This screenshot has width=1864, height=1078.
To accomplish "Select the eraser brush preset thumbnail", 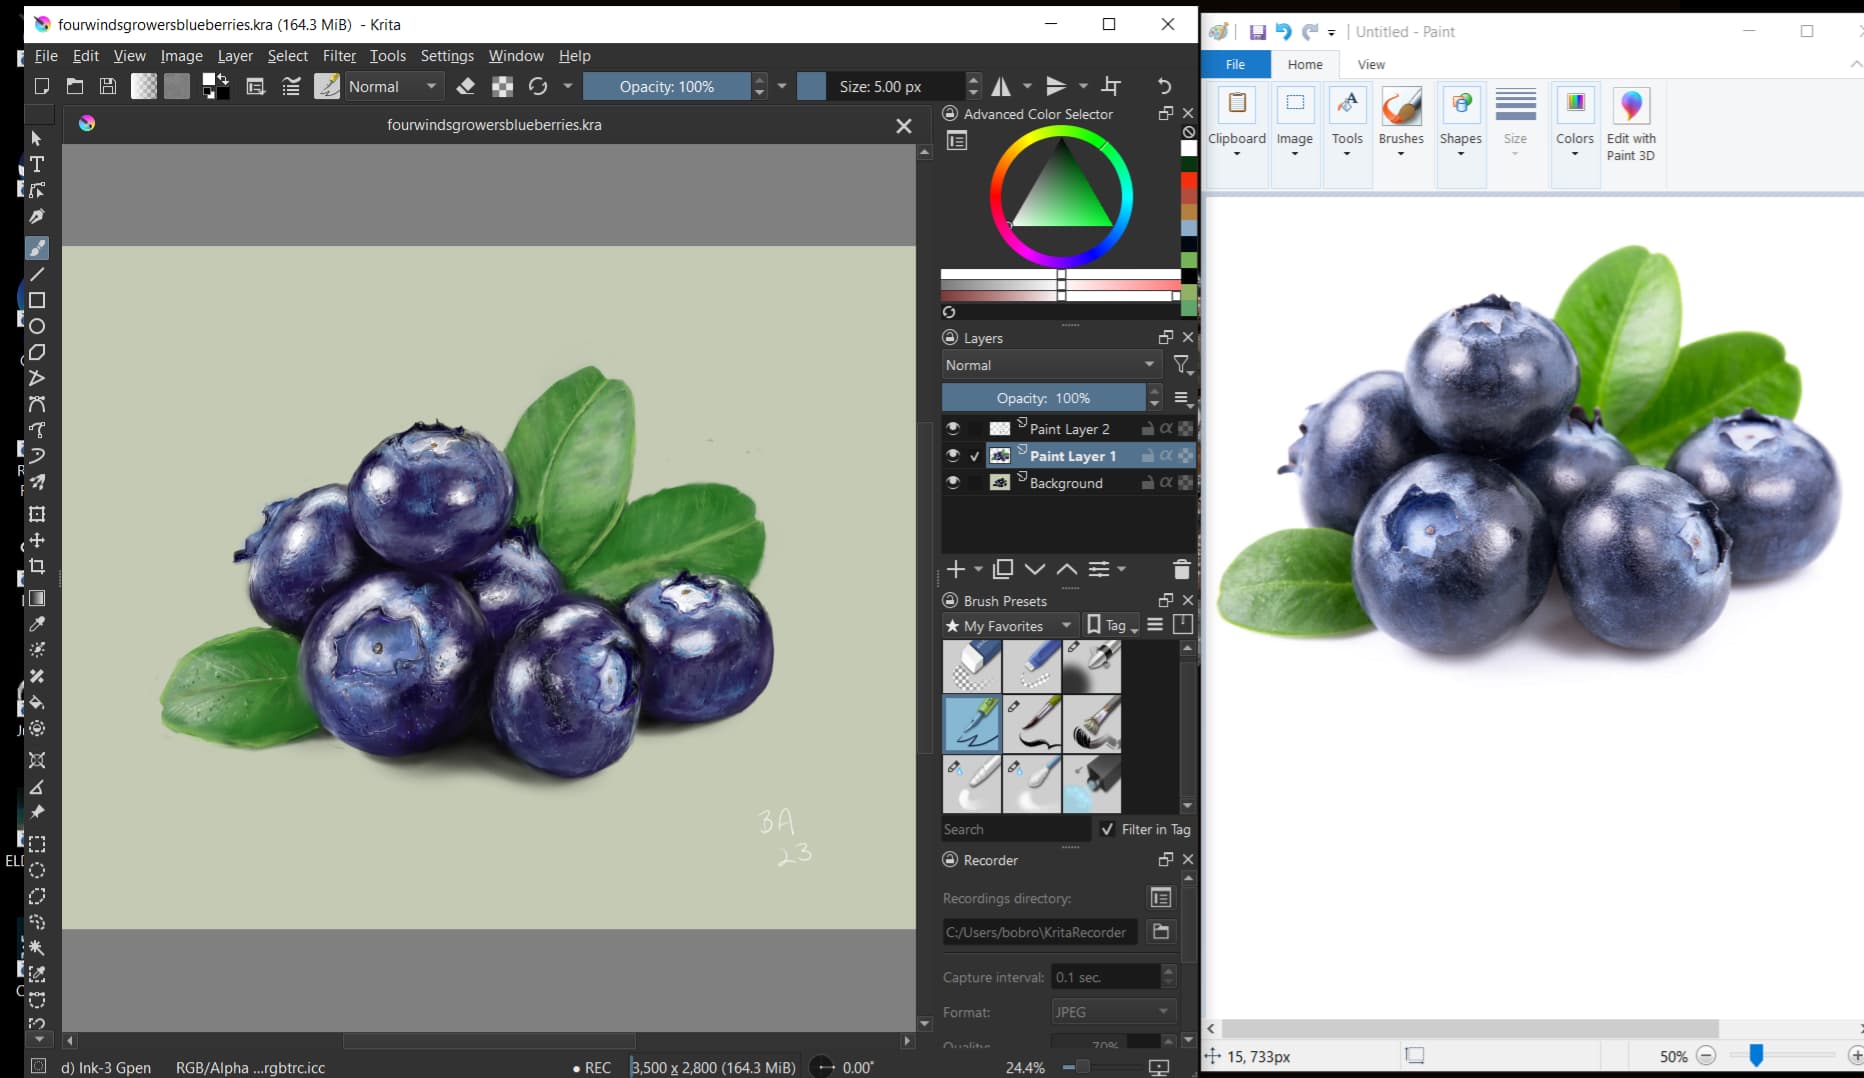I will [x=971, y=666].
